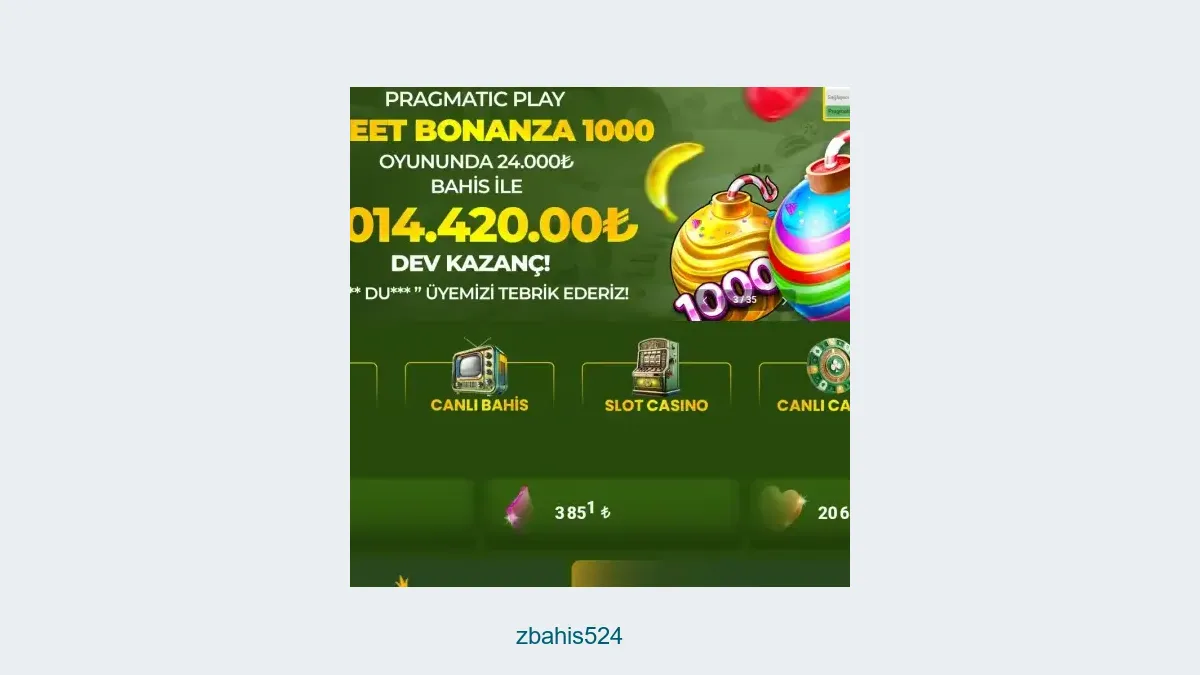Tap the pink gem icon
Viewport: 1200px width, 675px height.
[x=518, y=510]
